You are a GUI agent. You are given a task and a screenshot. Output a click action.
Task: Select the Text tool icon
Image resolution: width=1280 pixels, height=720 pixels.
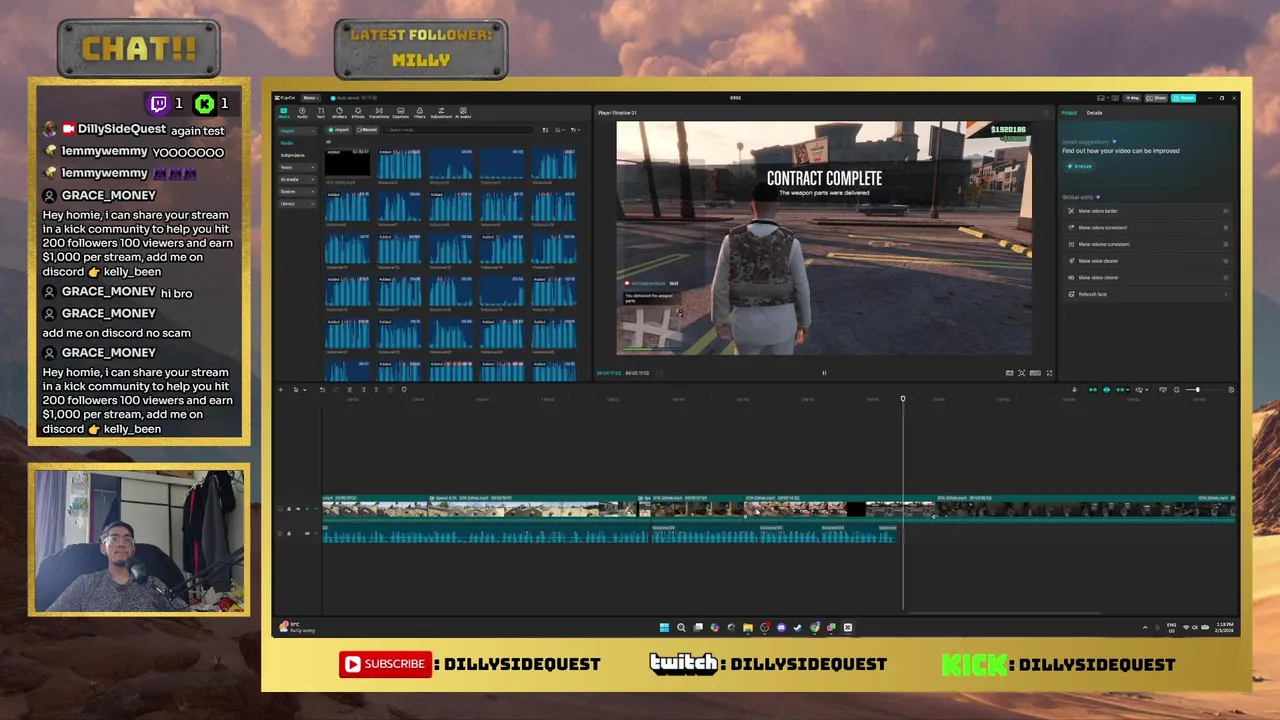[x=321, y=113]
